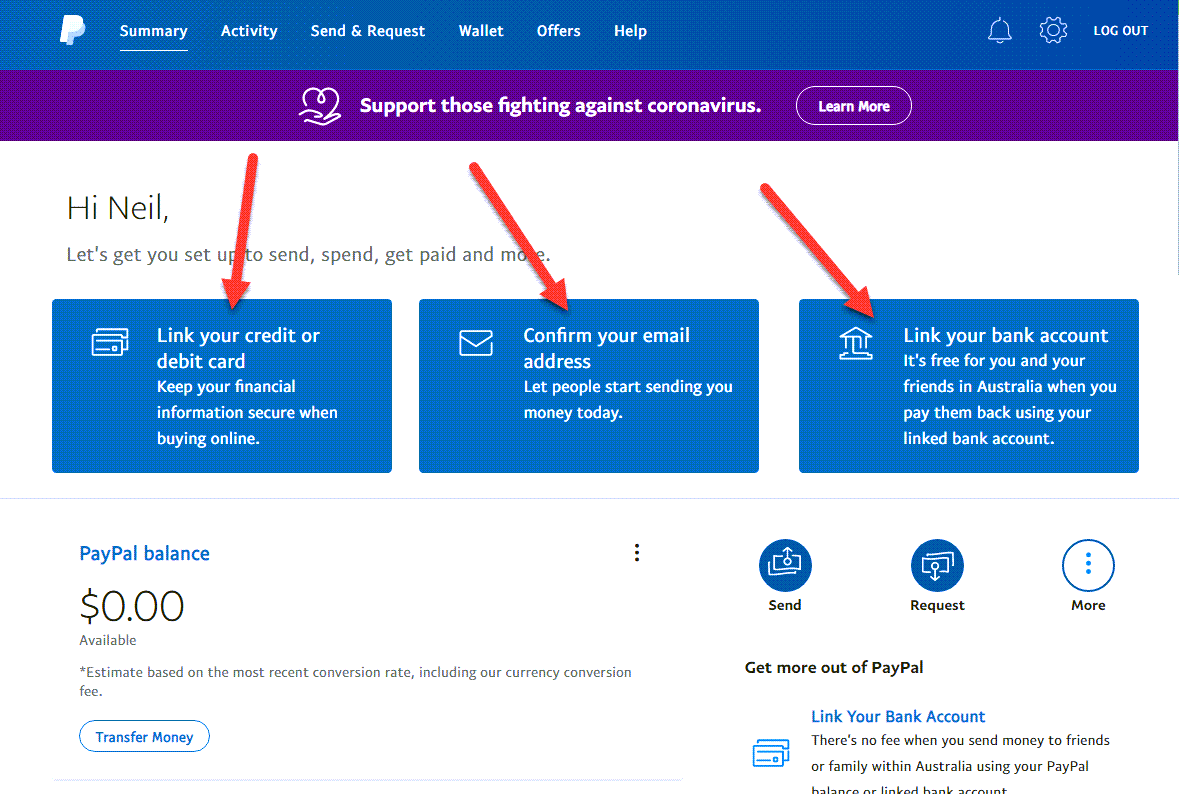Click the PayPal logo
Viewport: 1179px width, 794px height.
point(72,31)
